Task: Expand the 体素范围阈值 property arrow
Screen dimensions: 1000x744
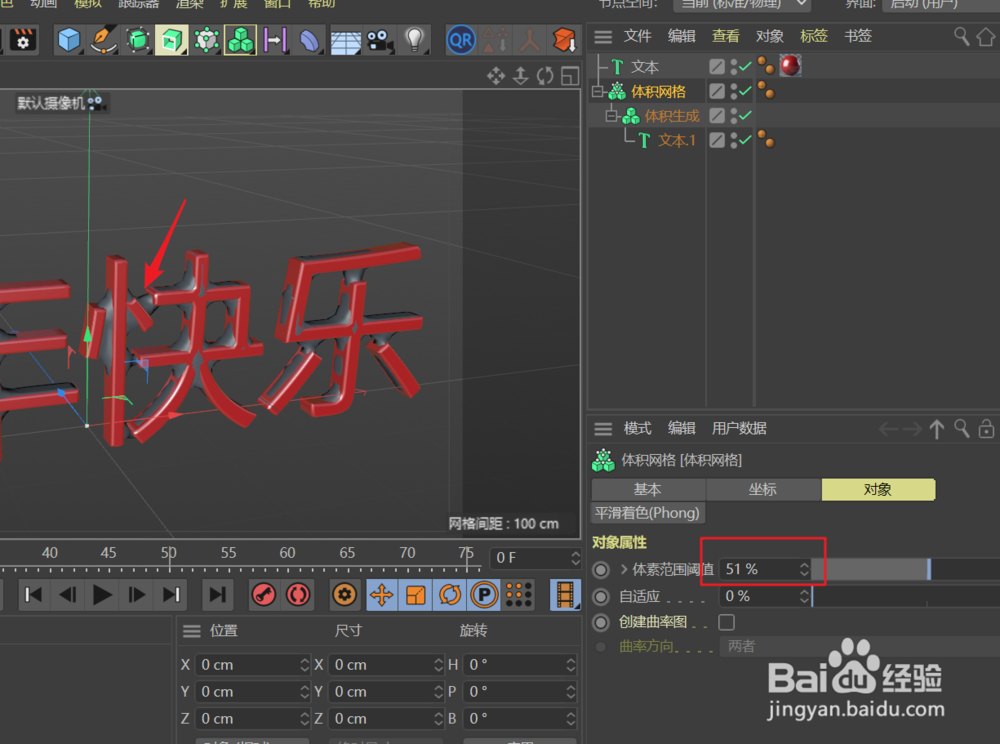Action: [625, 568]
